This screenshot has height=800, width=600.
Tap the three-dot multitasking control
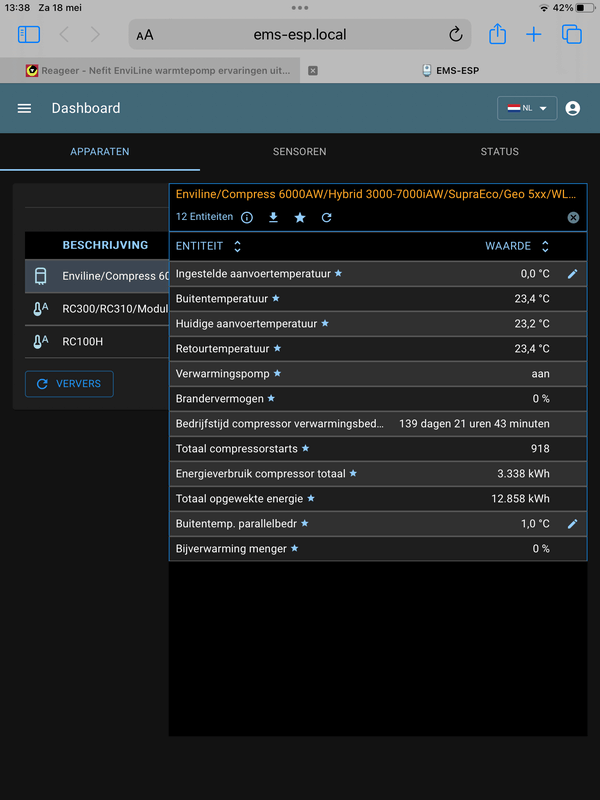pyautogui.click(x=299, y=8)
